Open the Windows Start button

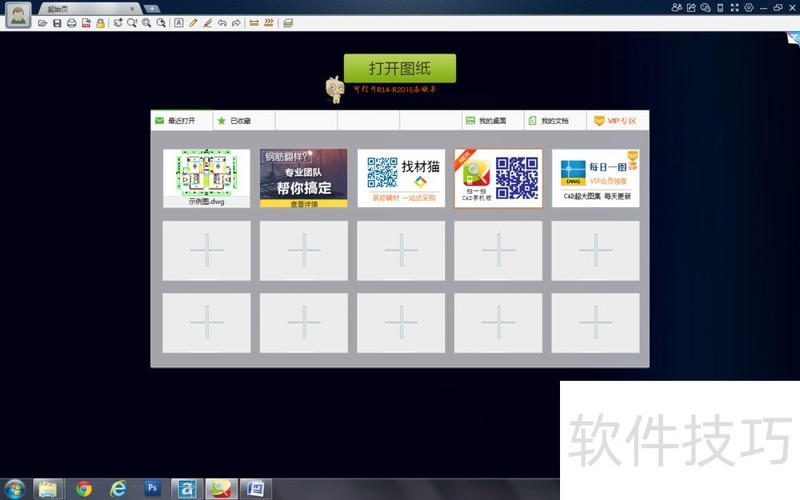click(15, 489)
